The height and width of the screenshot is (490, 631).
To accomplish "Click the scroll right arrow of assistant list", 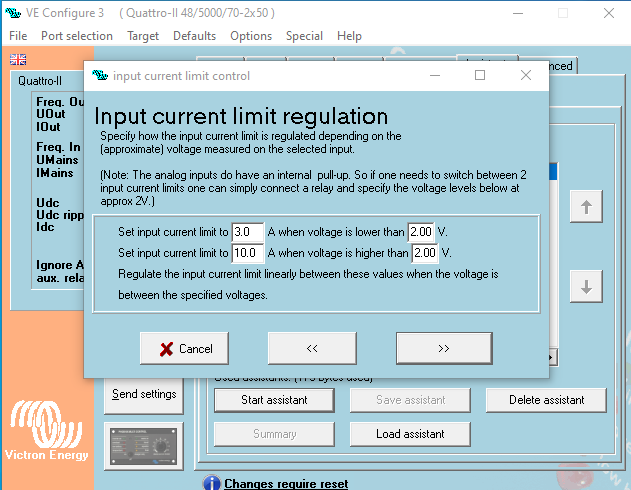I will click(x=553, y=357).
